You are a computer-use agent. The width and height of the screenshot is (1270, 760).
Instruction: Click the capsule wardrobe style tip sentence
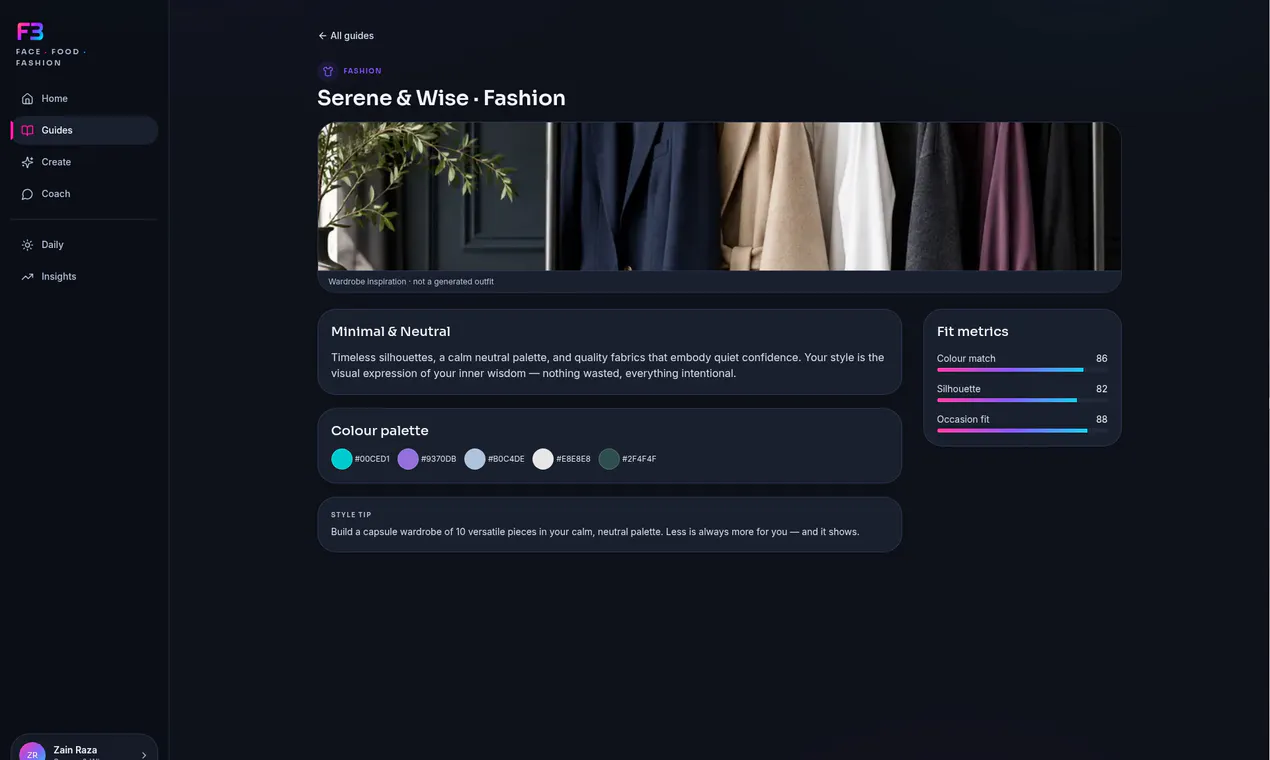click(x=595, y=532)
